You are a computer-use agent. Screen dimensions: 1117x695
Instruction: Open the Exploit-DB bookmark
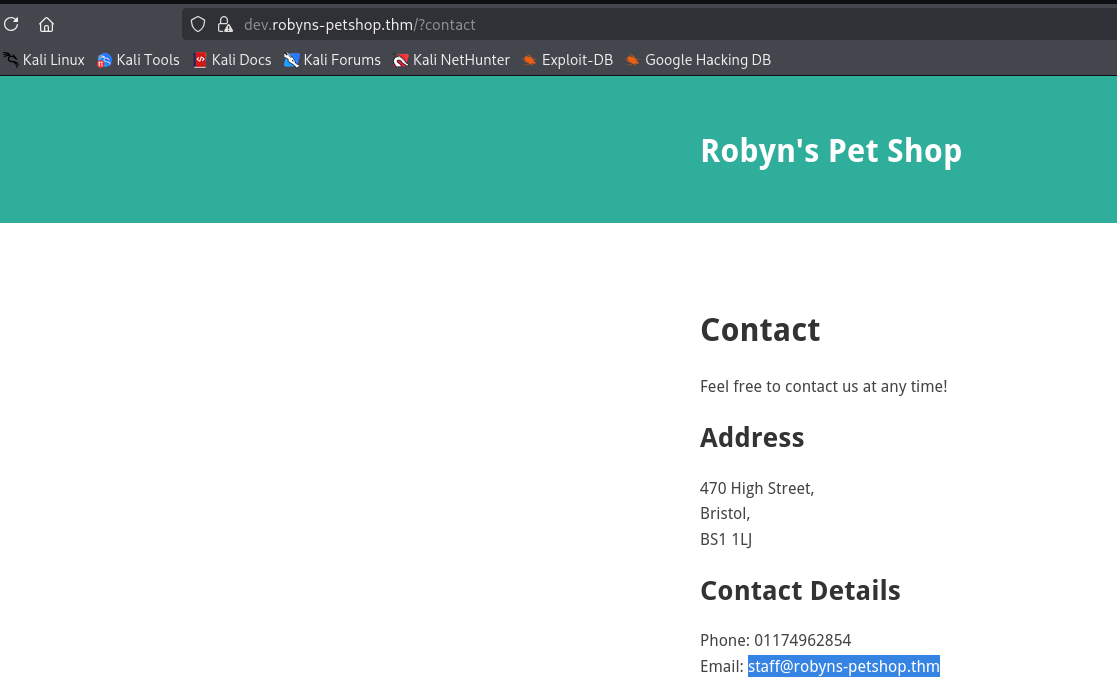point(567,60)
